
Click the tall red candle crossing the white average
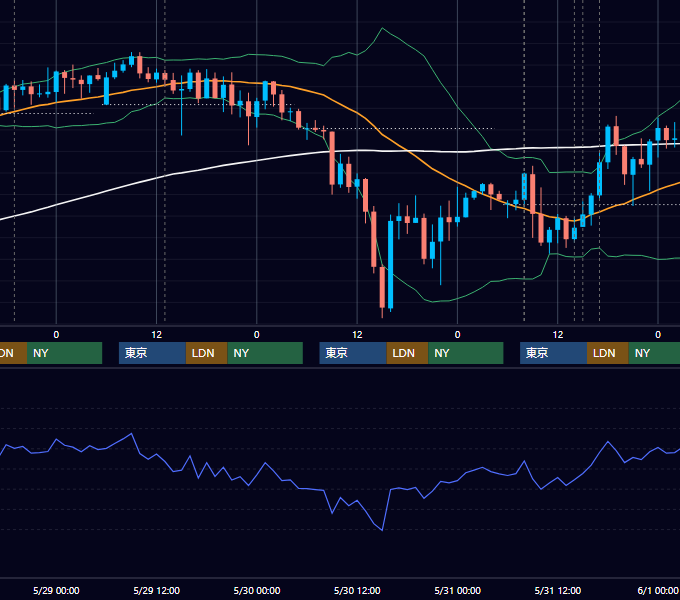[332, 158]
